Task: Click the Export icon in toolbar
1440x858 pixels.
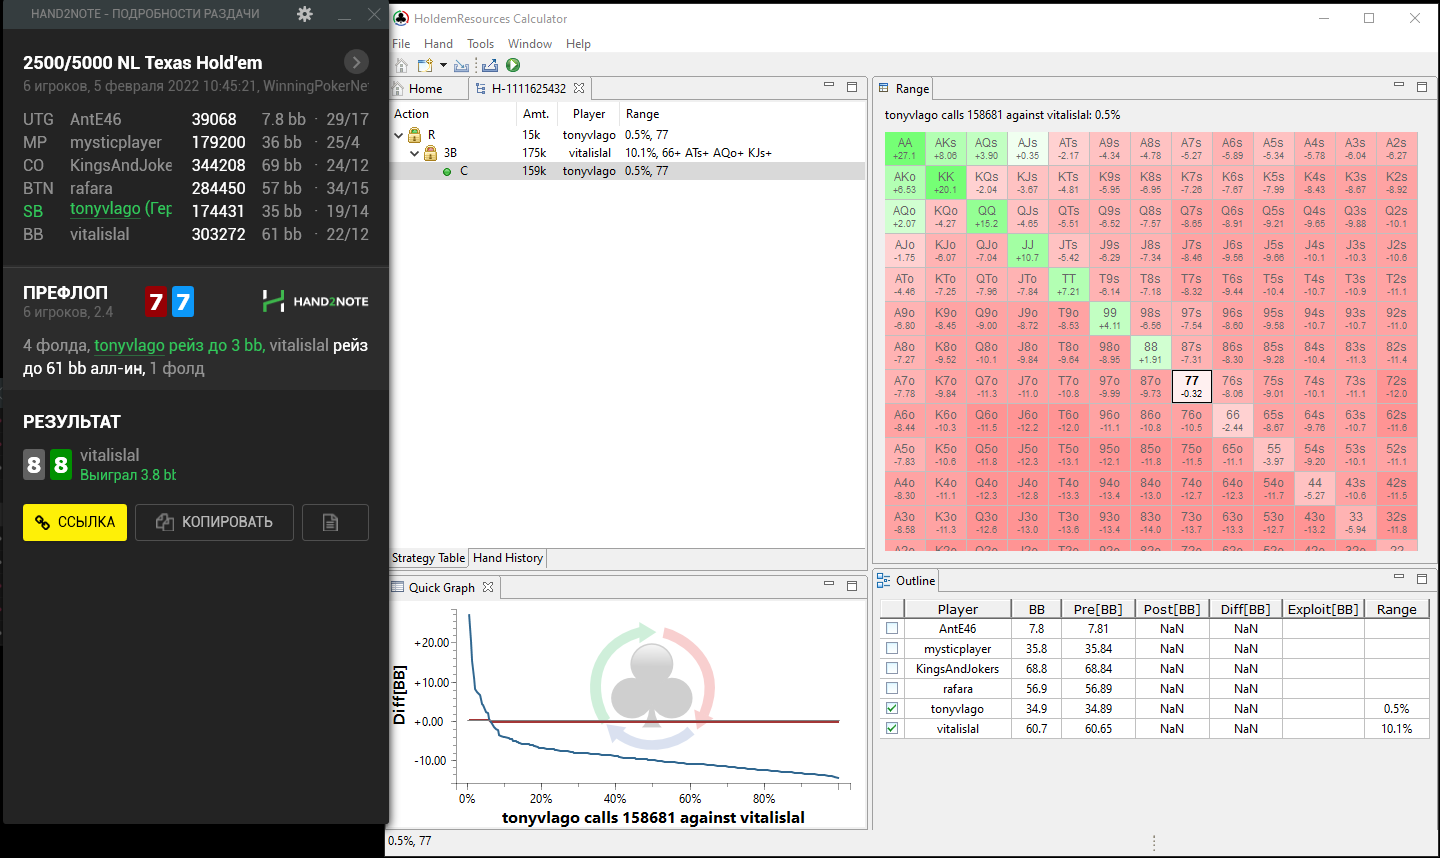Action: pos(490,66)
